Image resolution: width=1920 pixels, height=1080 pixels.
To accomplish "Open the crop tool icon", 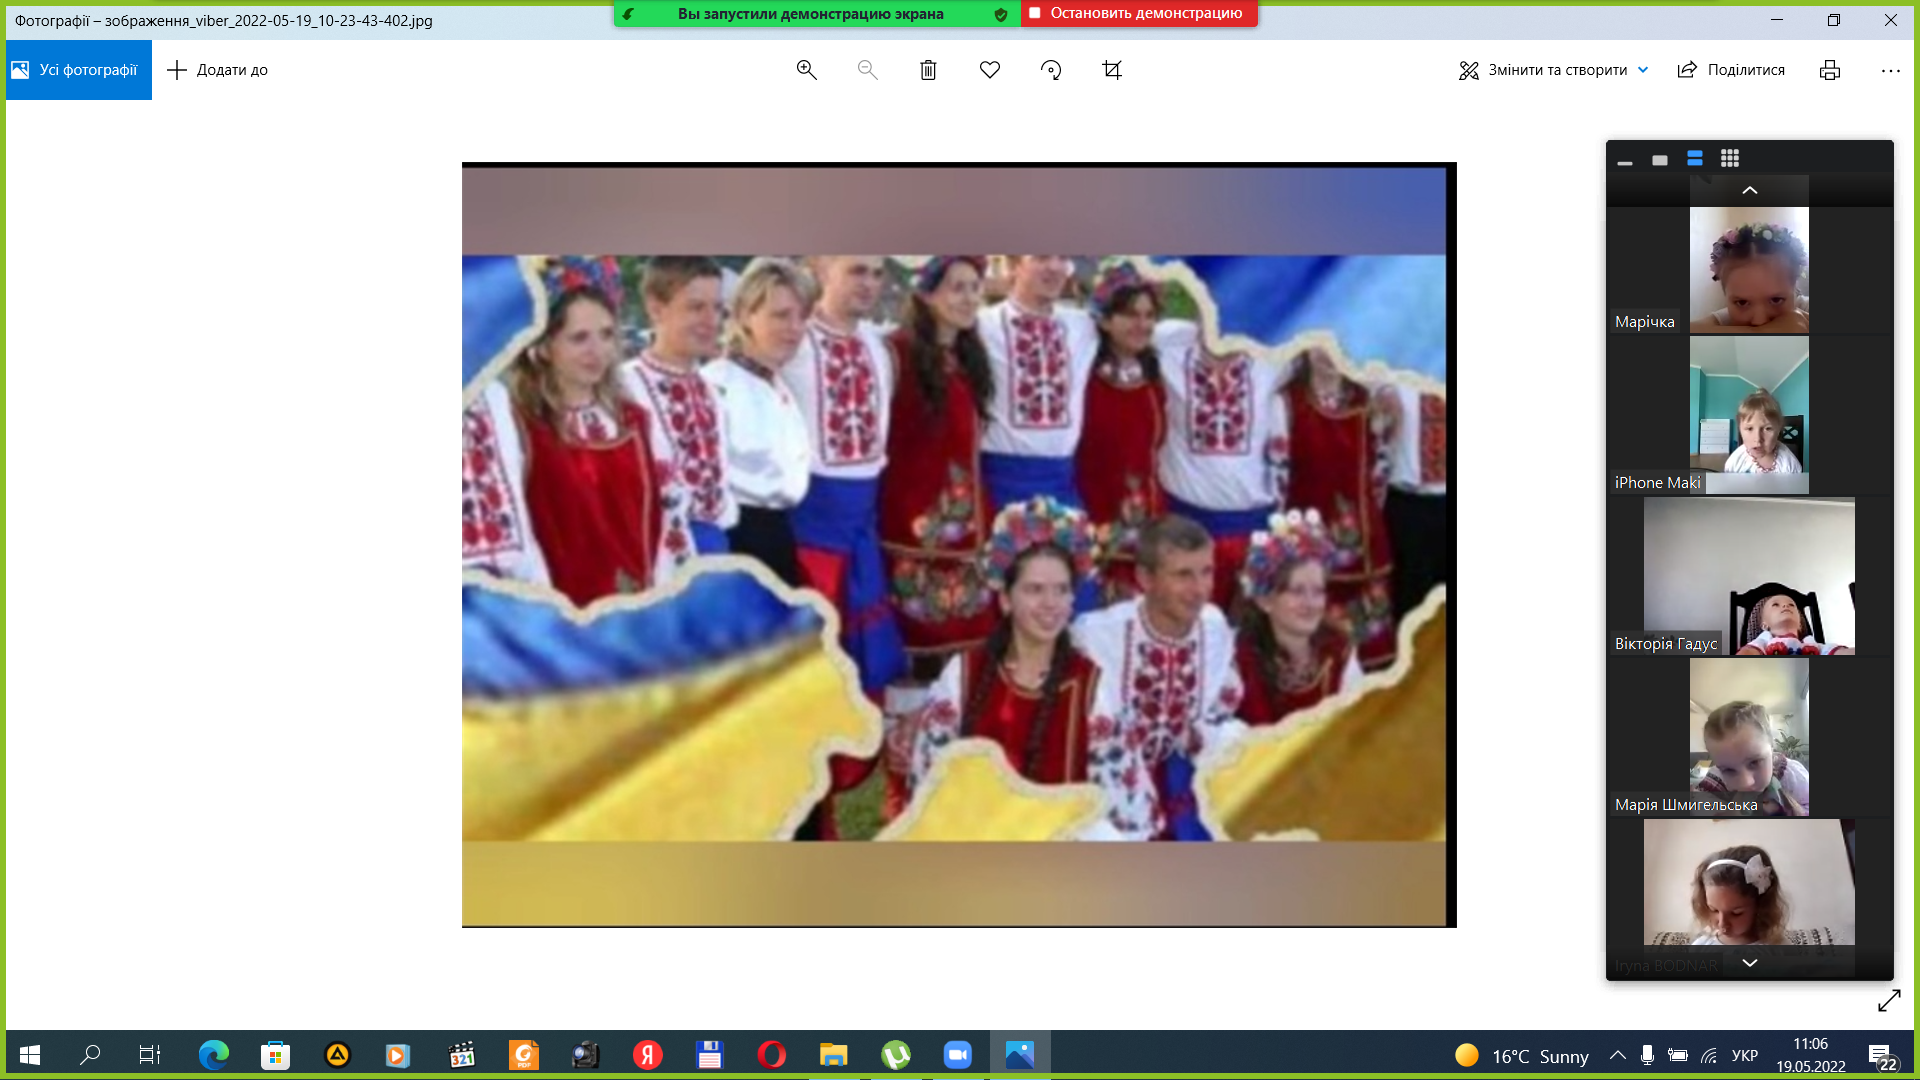I will click(x=1112, y=70).
